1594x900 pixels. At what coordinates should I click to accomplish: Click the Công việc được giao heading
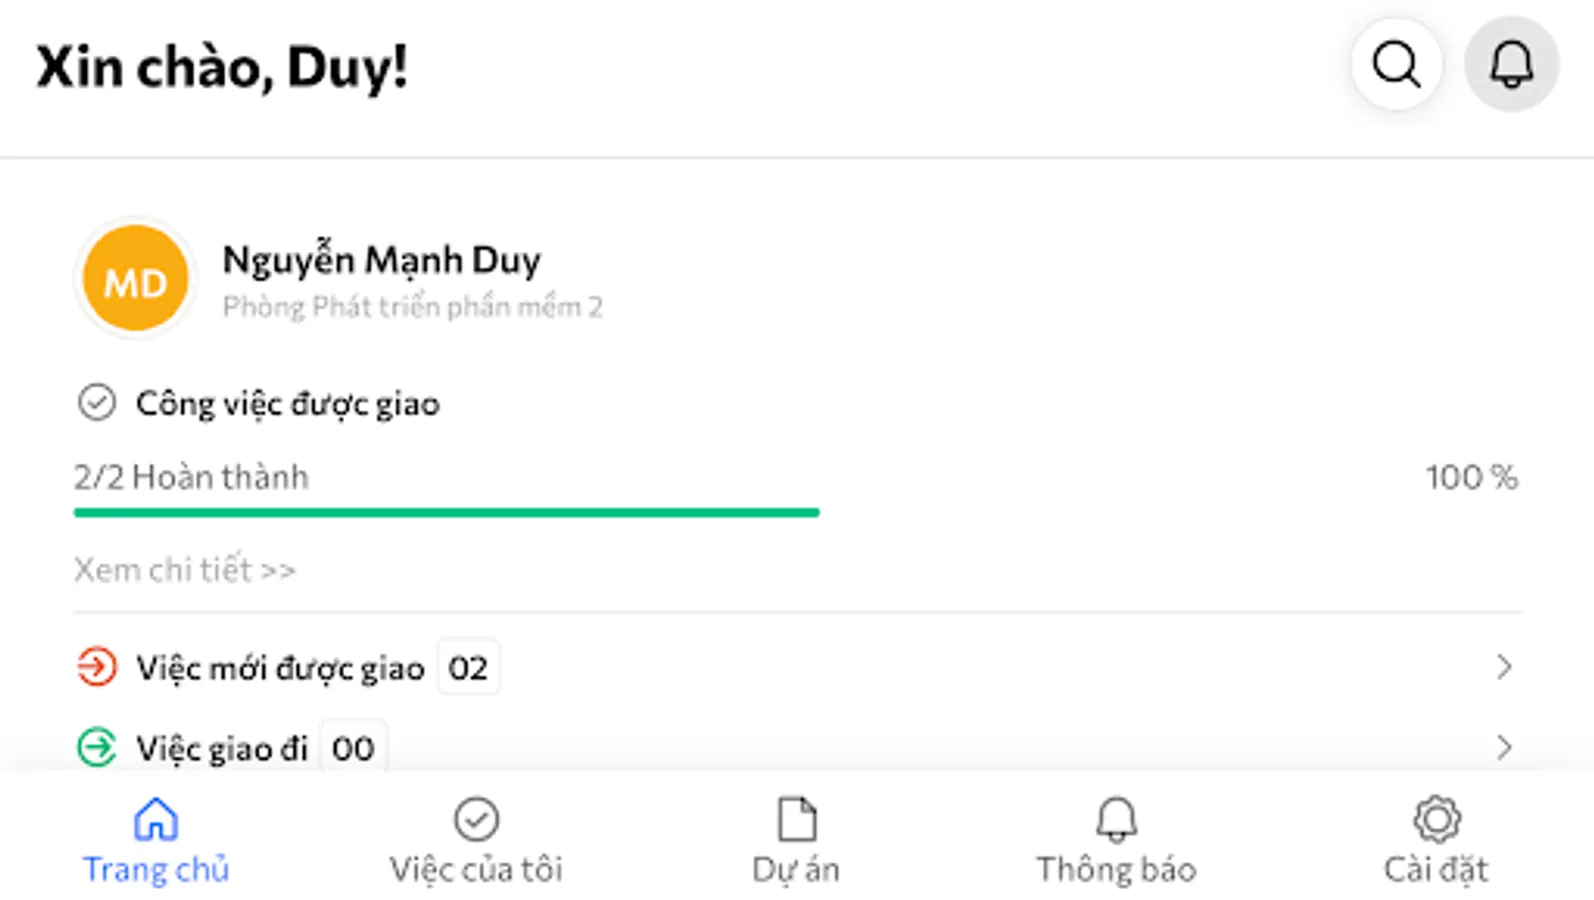tap(288, 404)
